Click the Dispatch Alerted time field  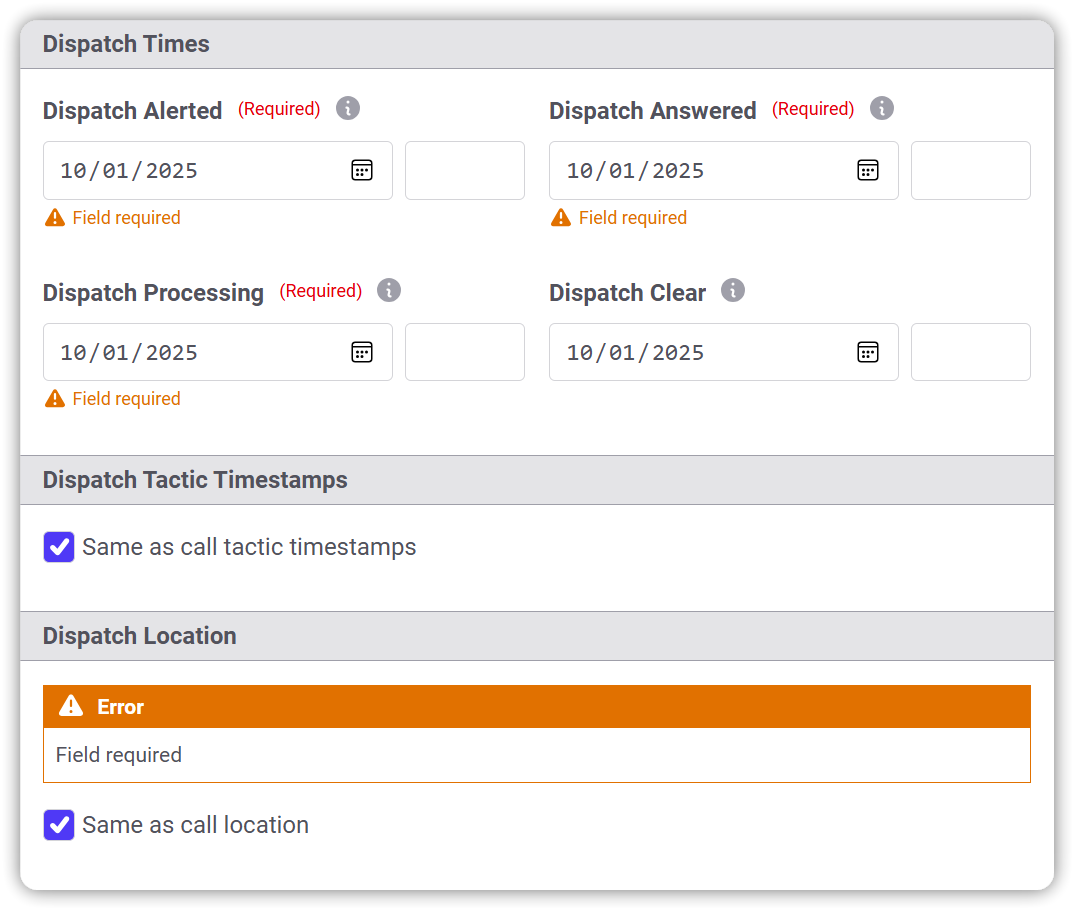[464, 170]
